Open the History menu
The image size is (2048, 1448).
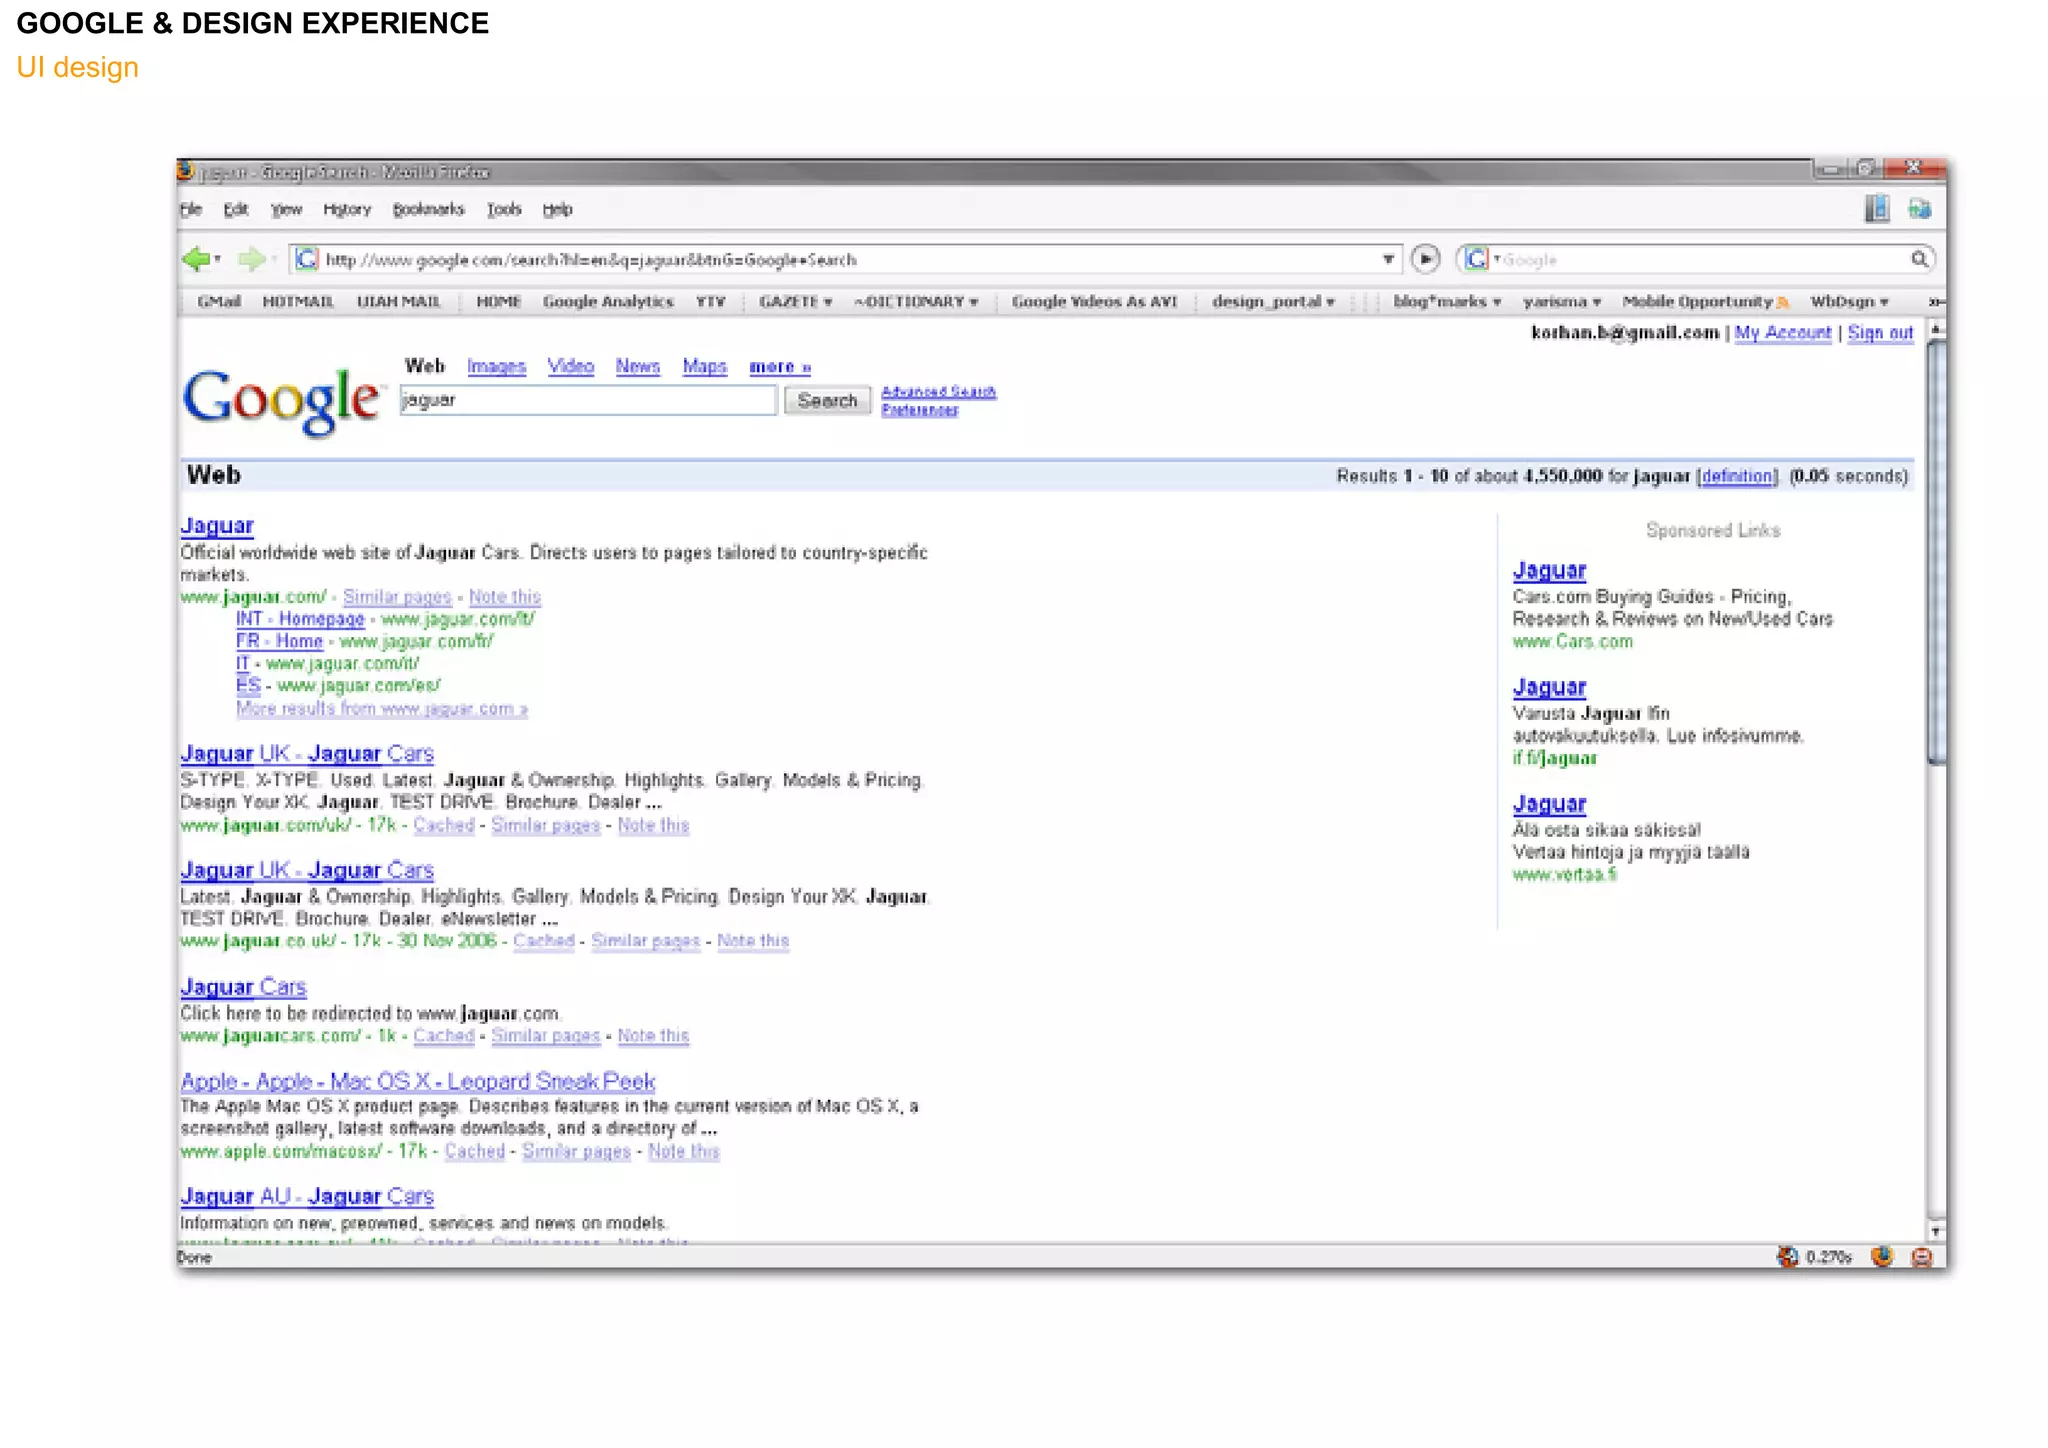point(347,209)
